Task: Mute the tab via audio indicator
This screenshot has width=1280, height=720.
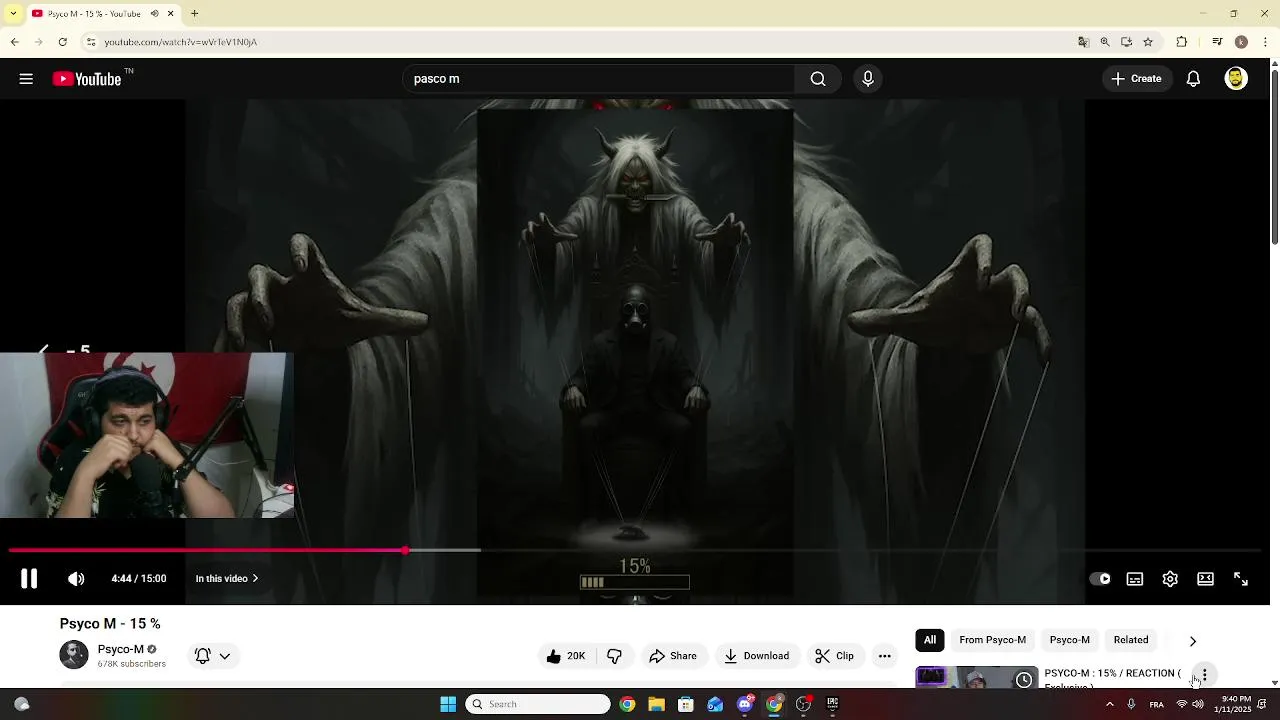Action: (155, 13)
